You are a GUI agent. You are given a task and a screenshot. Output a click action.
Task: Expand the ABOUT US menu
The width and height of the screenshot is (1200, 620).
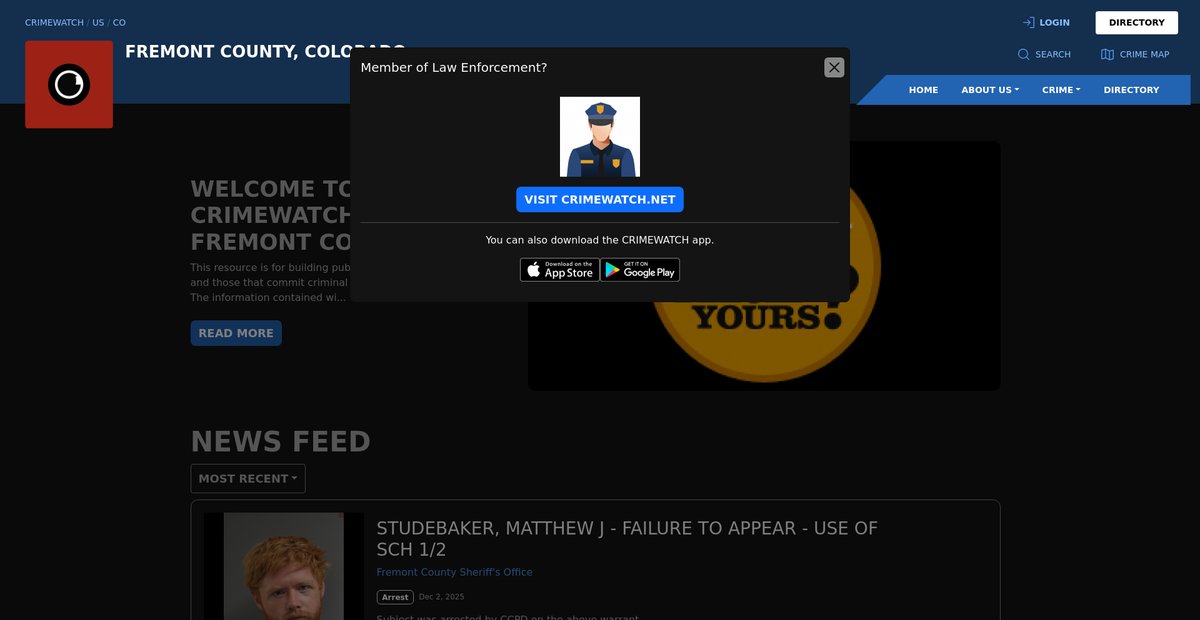pyautogui.click(x=990, y=90)
